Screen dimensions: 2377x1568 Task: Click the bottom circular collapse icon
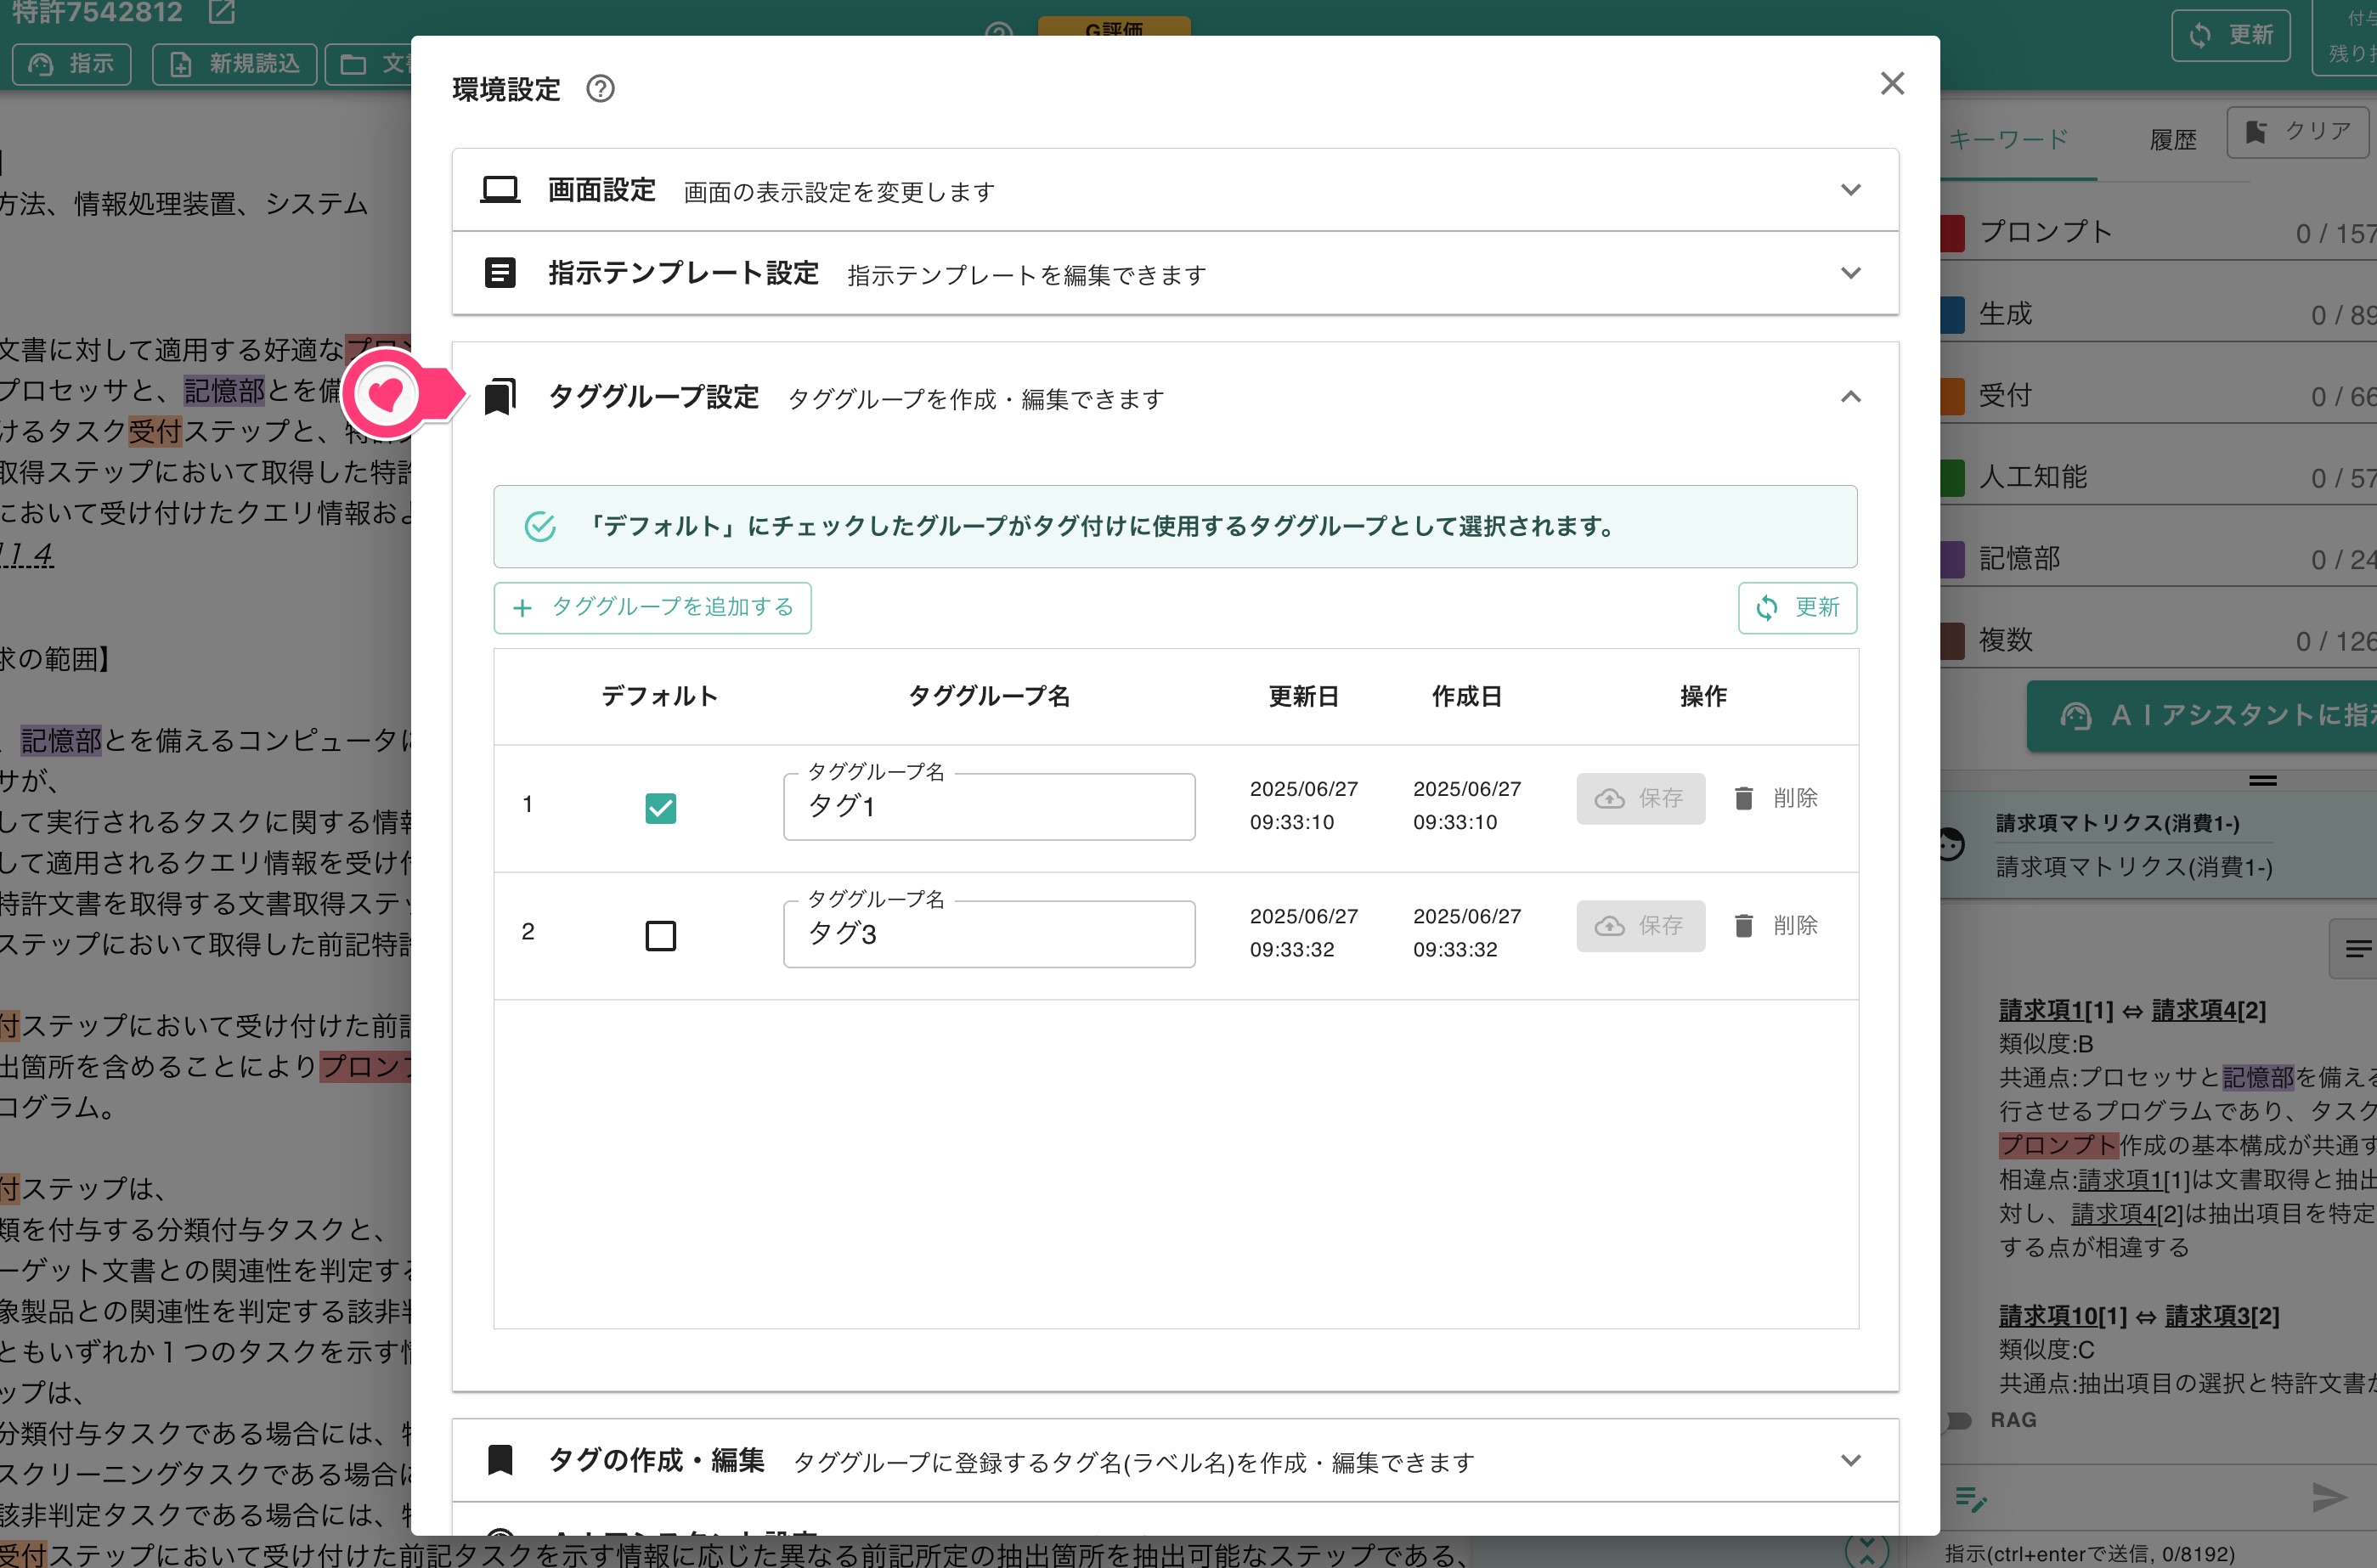1866,1550
